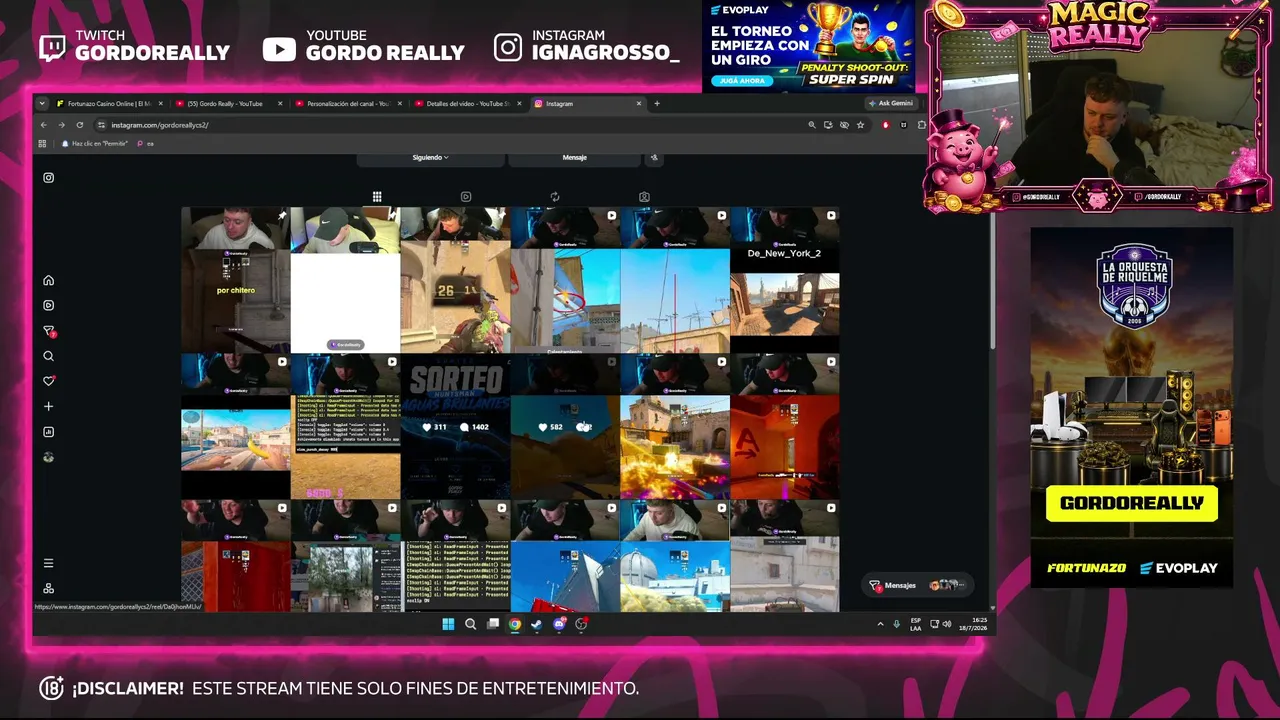
Task: Go back with the browser back arrow
Action: coord(43,125)
